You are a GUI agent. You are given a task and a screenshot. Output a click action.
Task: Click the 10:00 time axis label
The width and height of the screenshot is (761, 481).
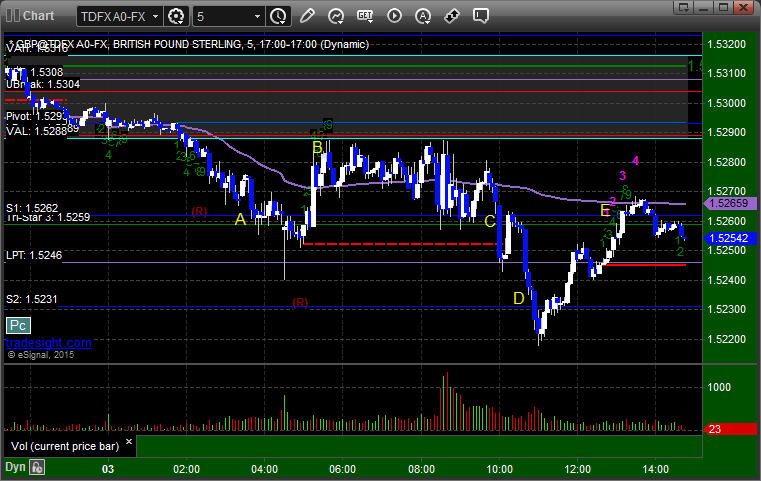499,469
